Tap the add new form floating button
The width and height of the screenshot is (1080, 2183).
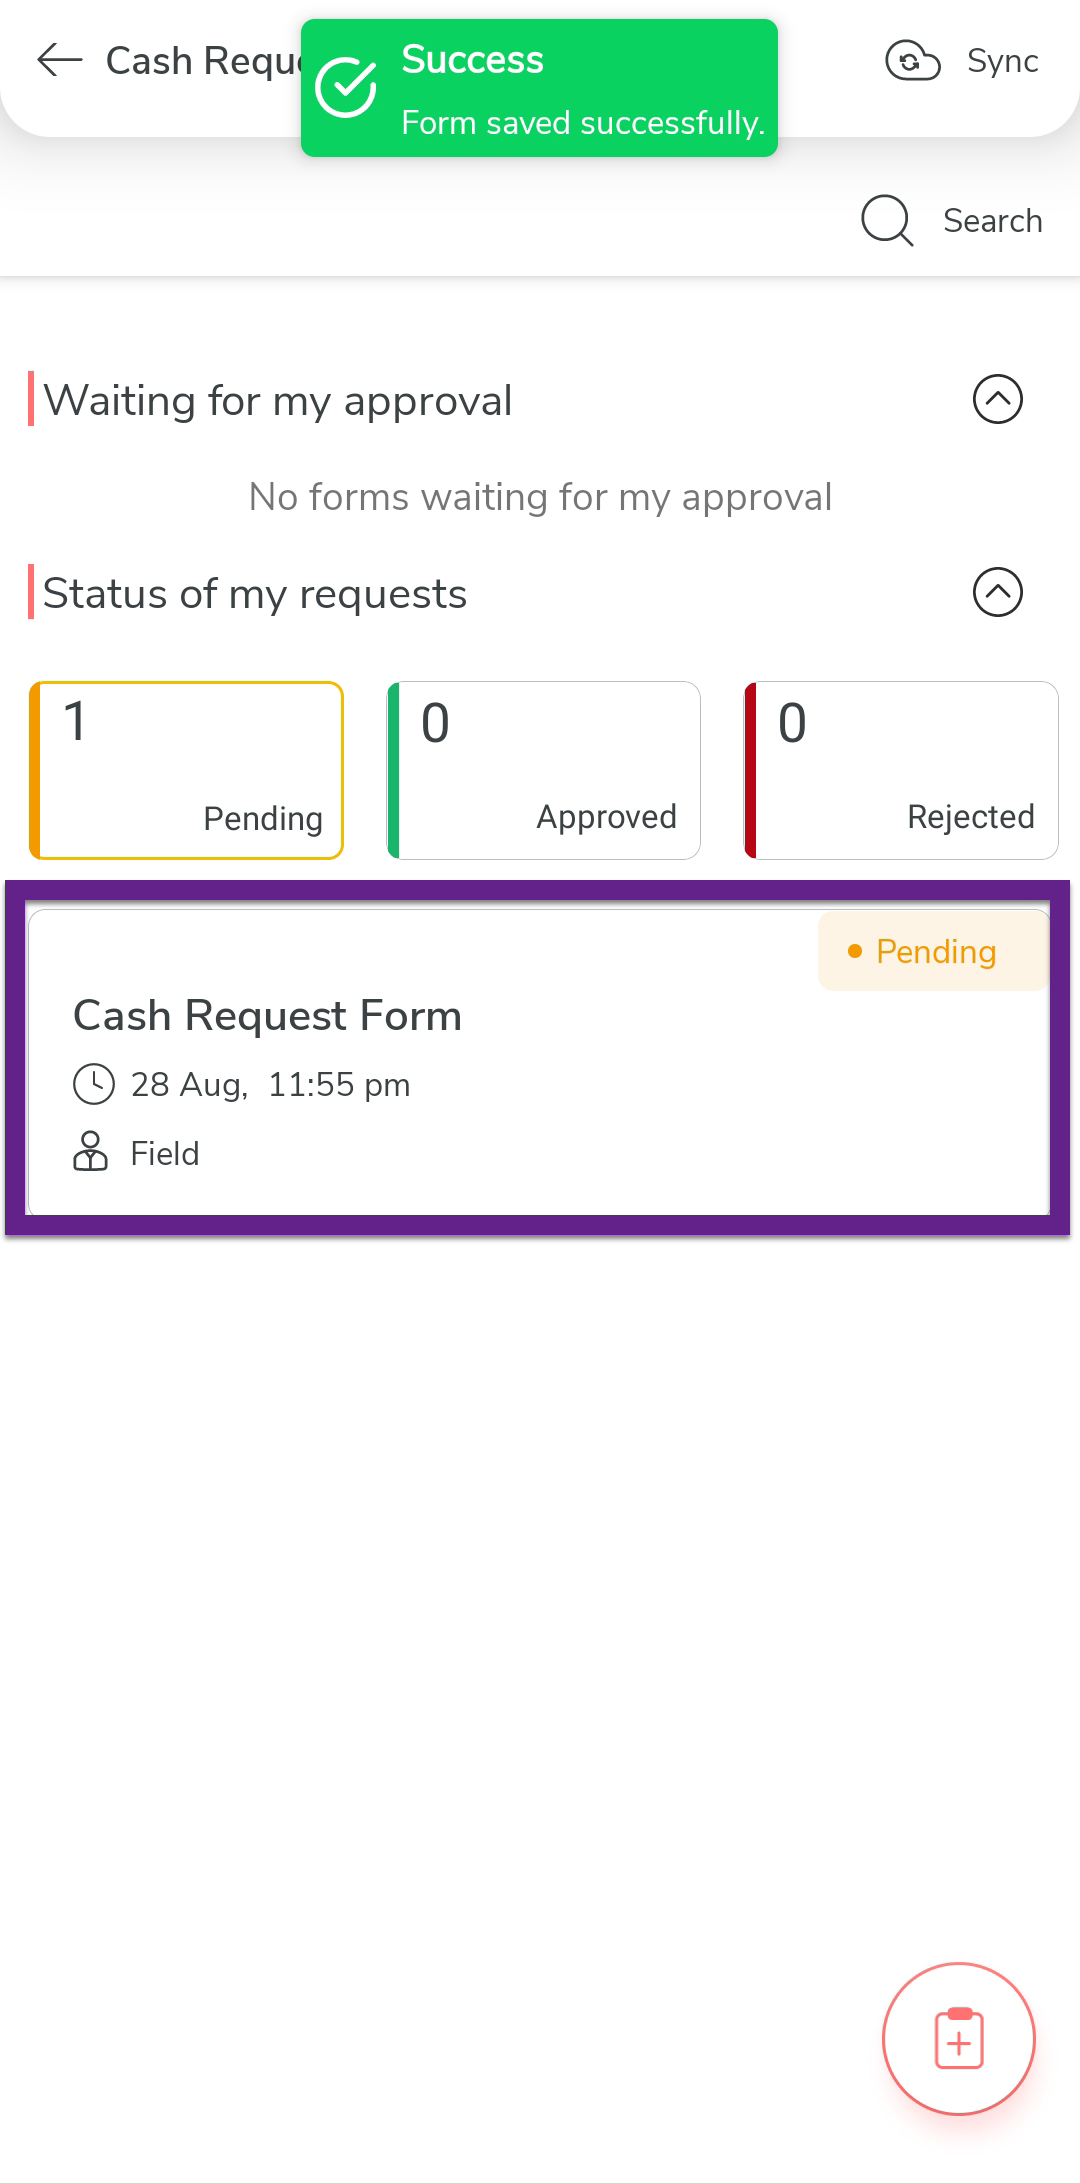click(x=959, y=2038)
